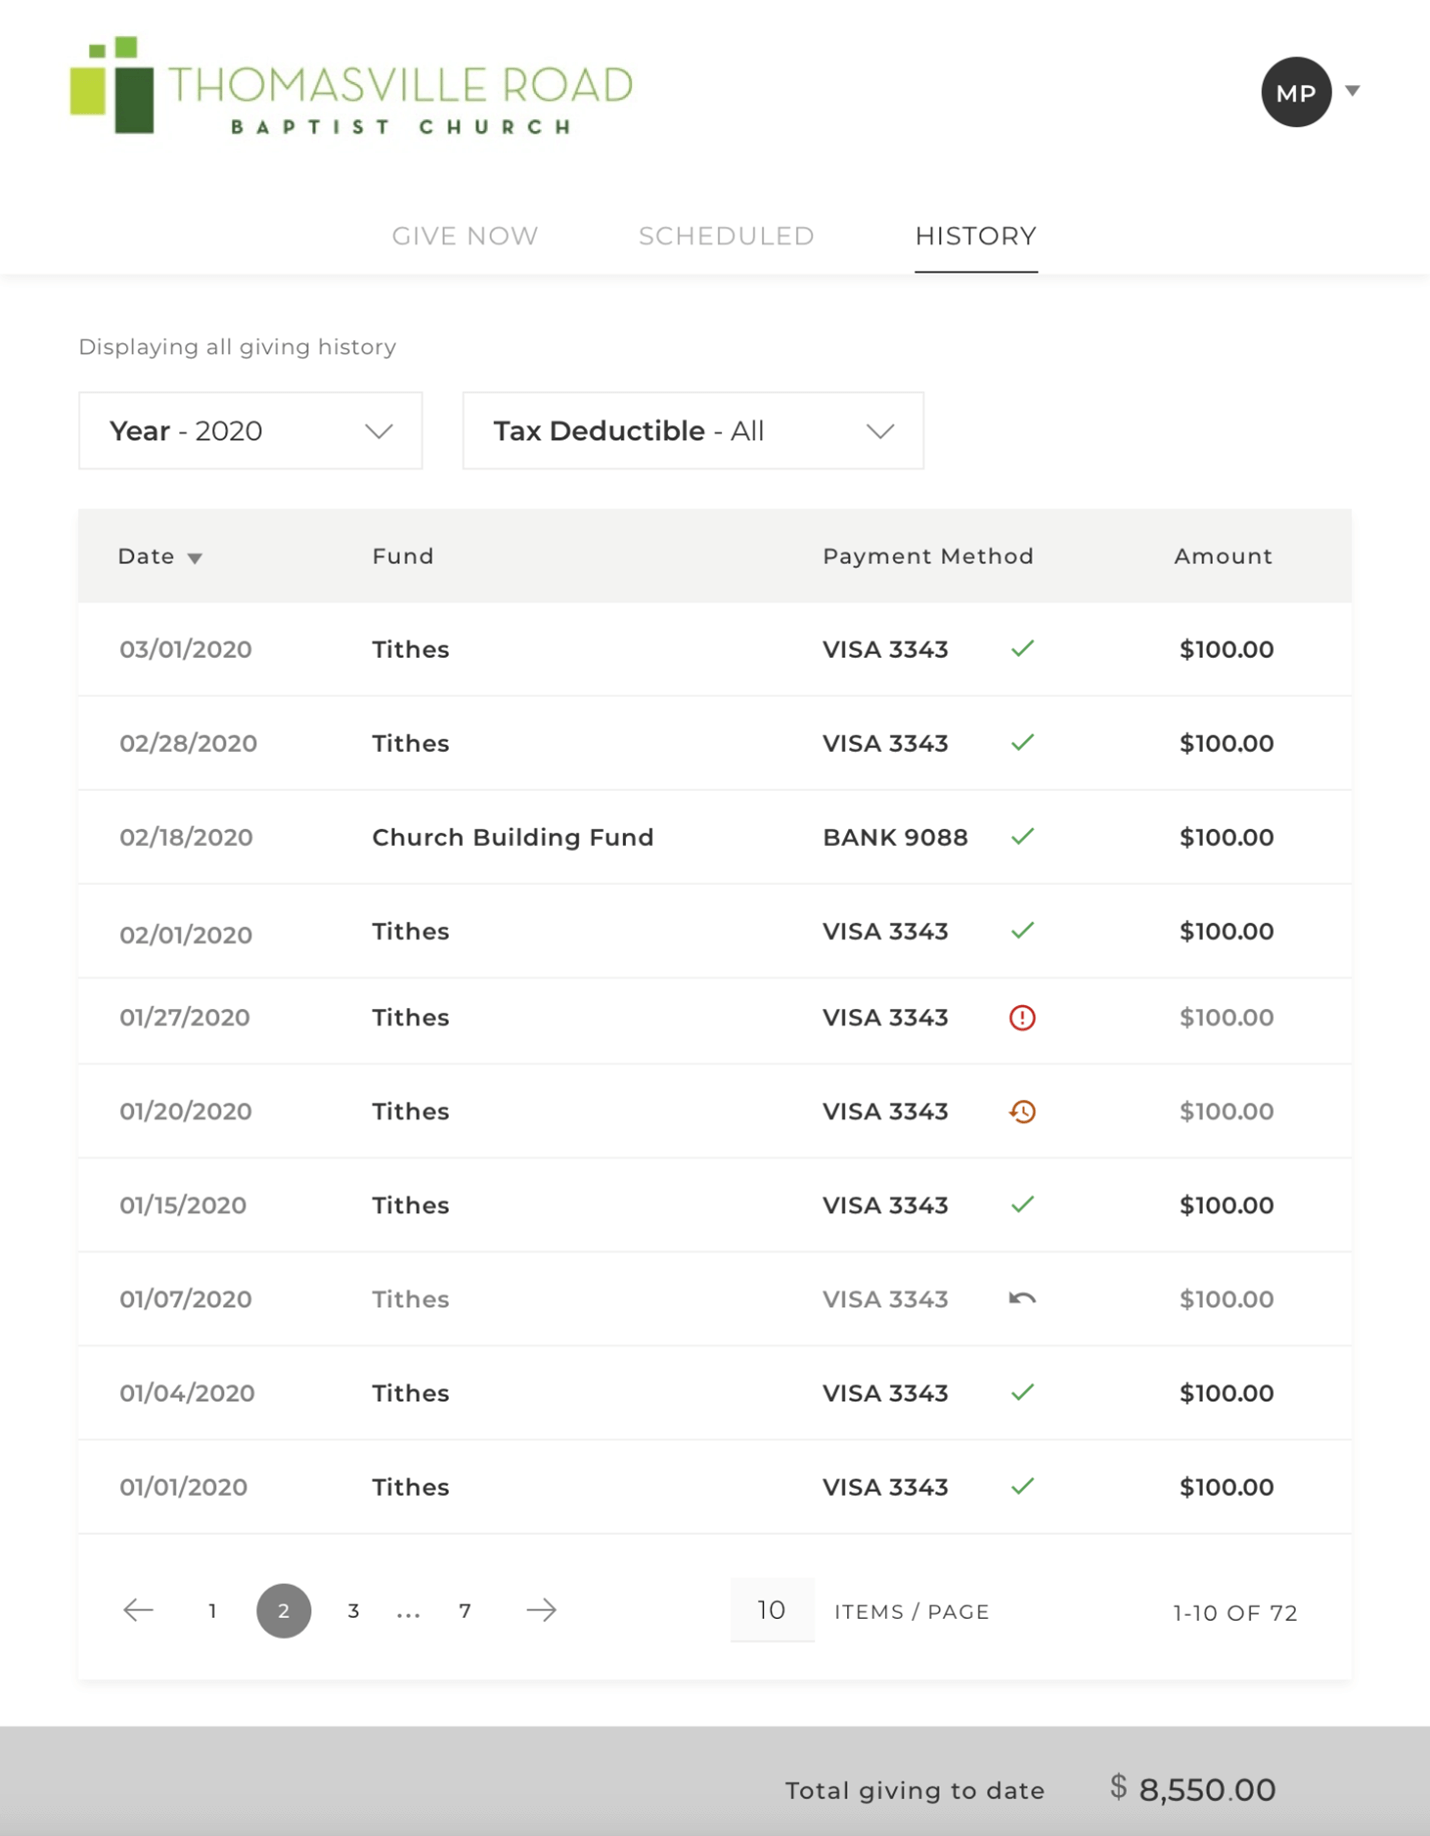1430x1836 pixels.
Task: Switch to the Give Now tab
Action: click(x=465, y=236)
